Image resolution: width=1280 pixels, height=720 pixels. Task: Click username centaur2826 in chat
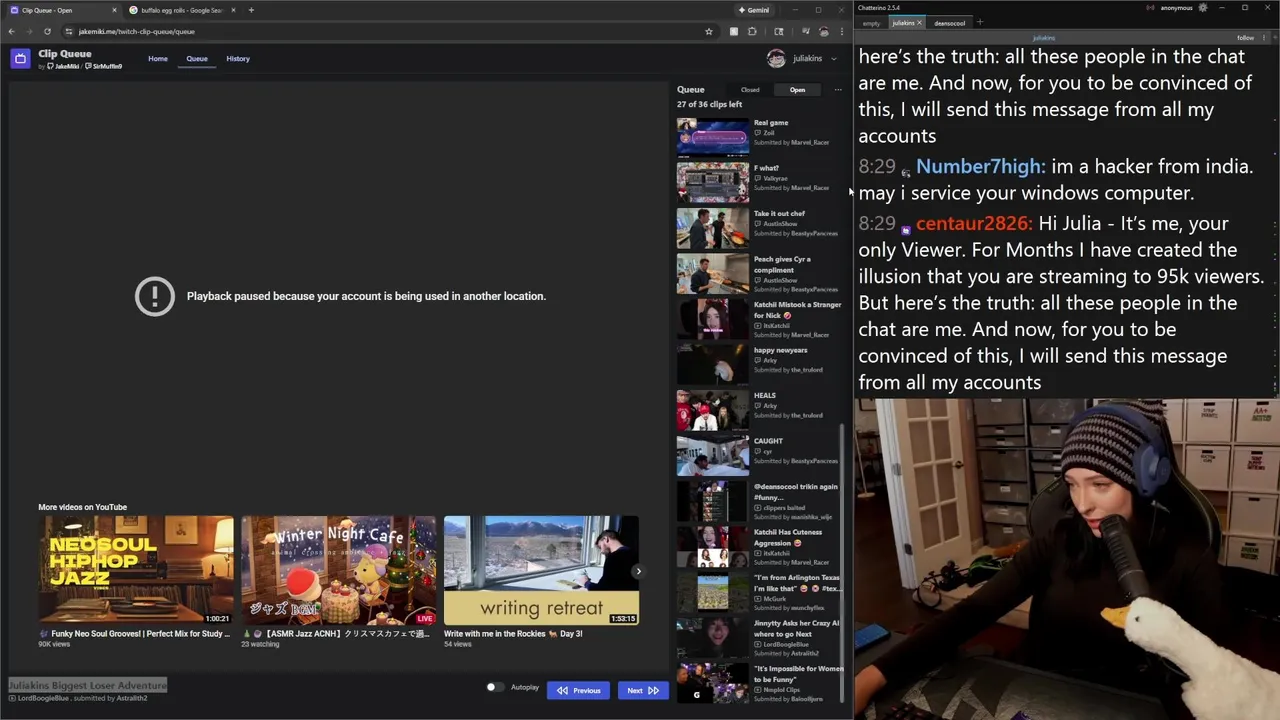(973, 224)
